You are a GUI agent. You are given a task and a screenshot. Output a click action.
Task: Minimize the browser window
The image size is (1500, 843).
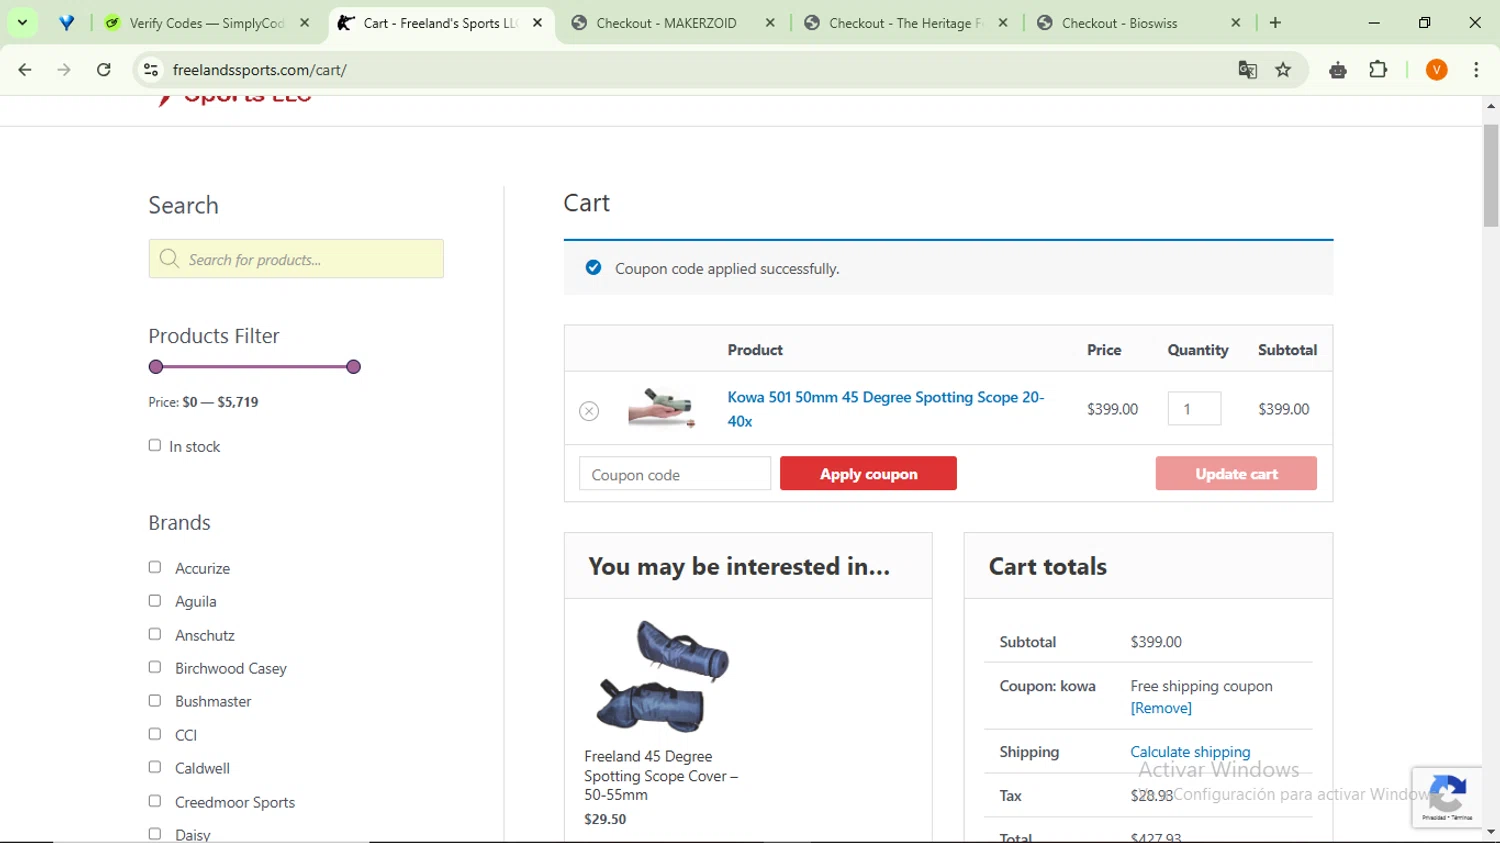(x=1374, y=23)
